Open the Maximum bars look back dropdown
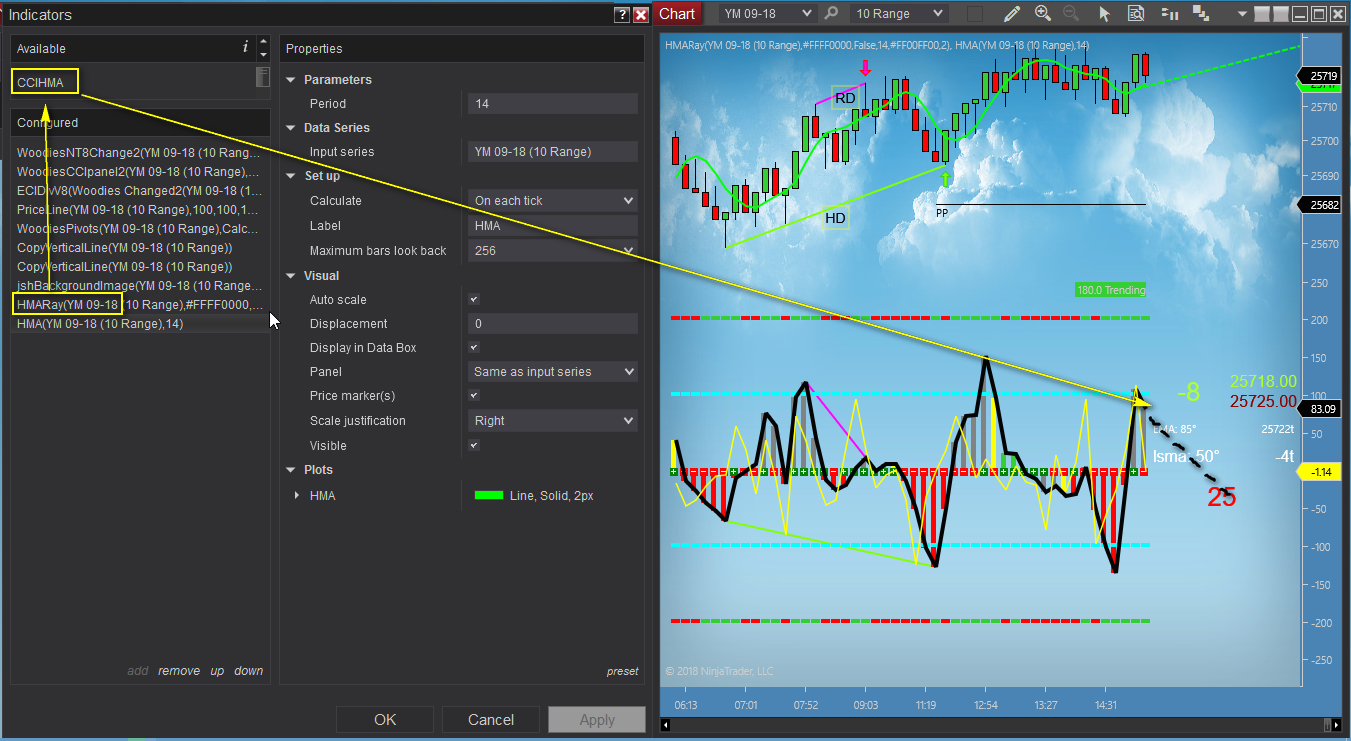This screenshot has height=741, width=1351. point(553,250)
